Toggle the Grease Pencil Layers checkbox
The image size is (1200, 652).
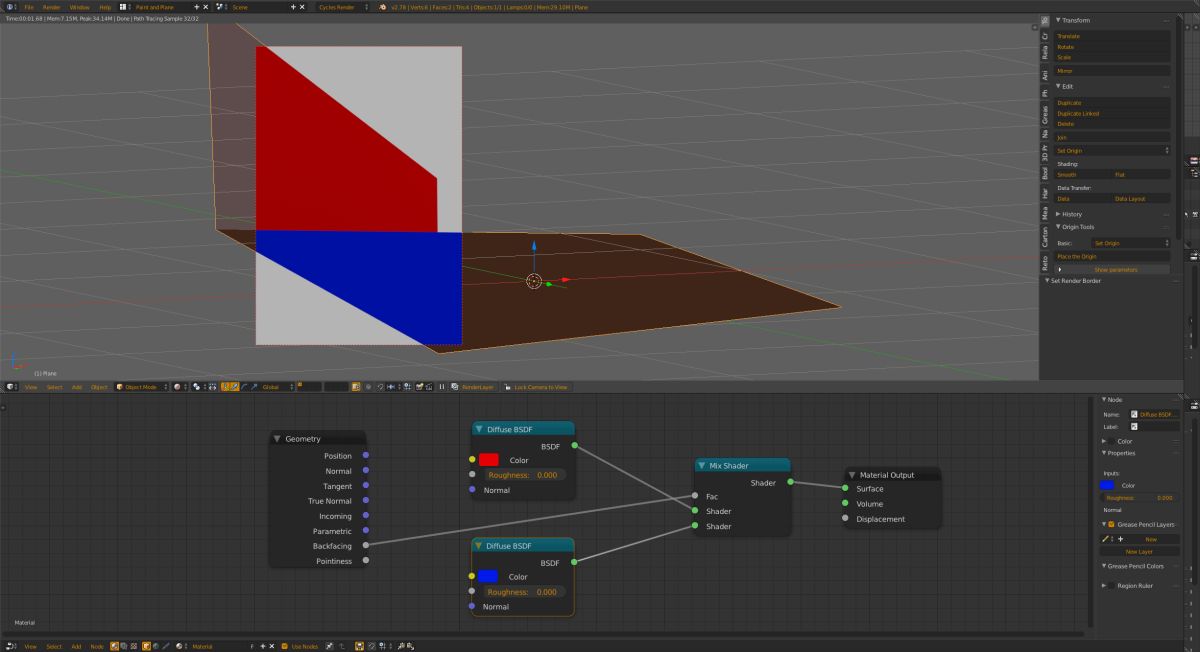[x=1109, y=524]
